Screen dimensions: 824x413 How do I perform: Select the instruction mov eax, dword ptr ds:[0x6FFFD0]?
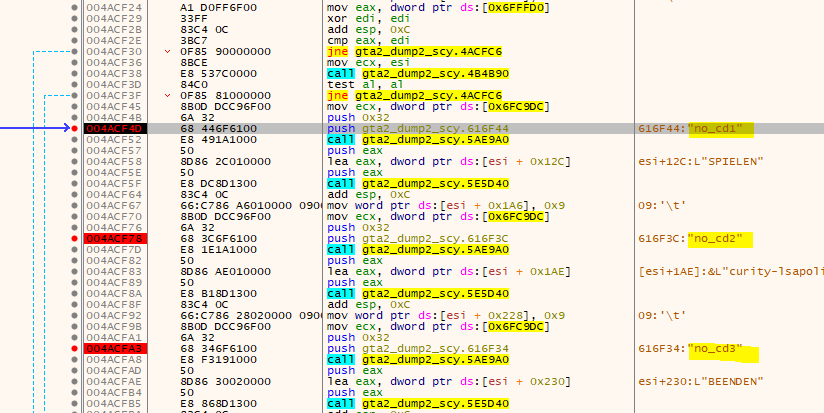(x=438, y=7)
